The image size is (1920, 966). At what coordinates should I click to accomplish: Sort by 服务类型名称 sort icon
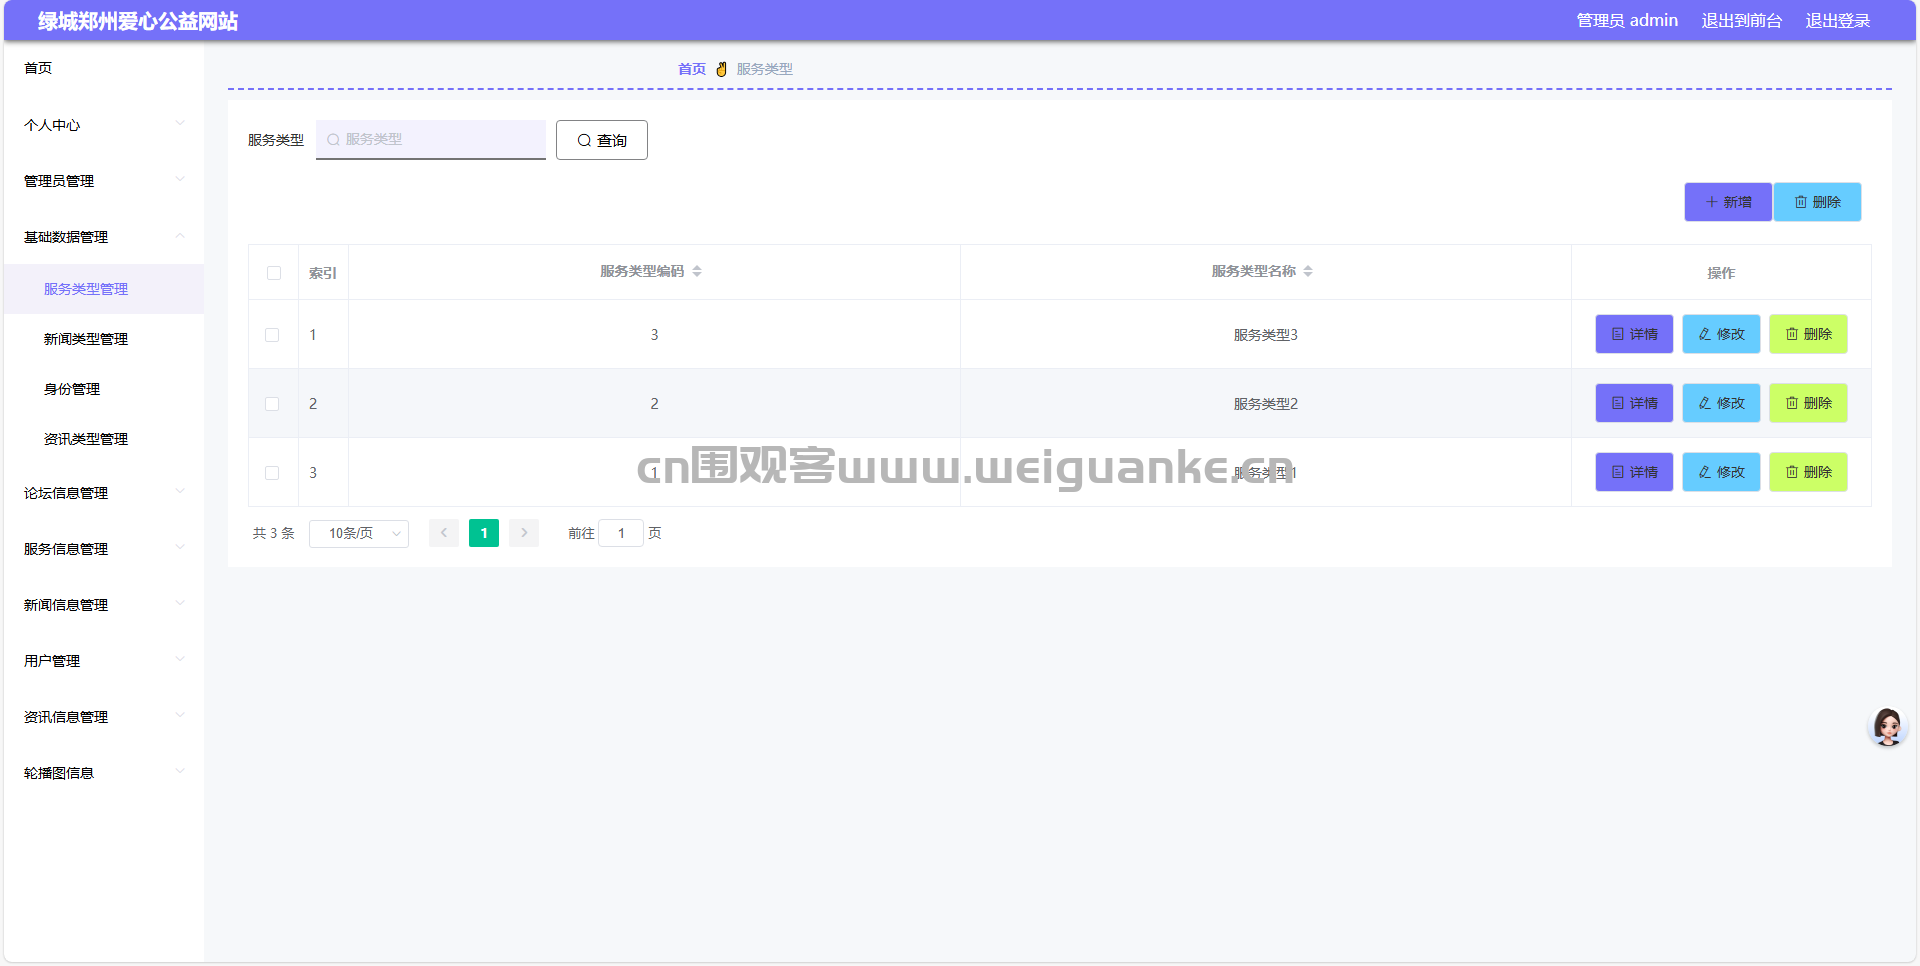[1308, 271]
